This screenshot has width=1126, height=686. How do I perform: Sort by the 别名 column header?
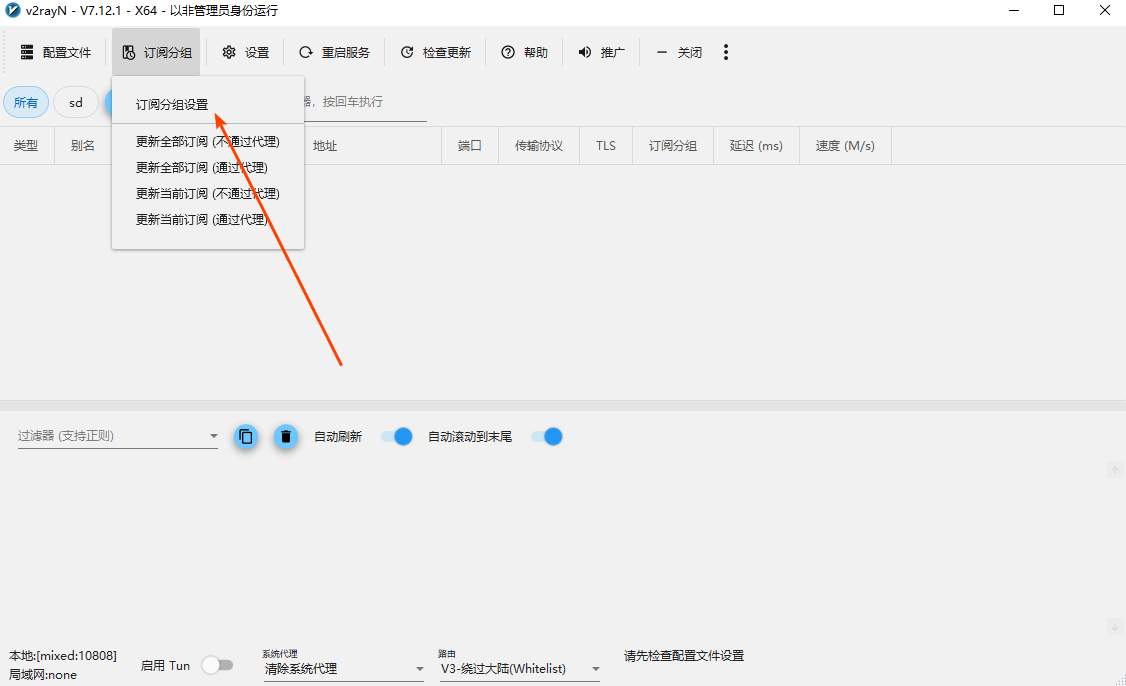click(x=83, y=146)
